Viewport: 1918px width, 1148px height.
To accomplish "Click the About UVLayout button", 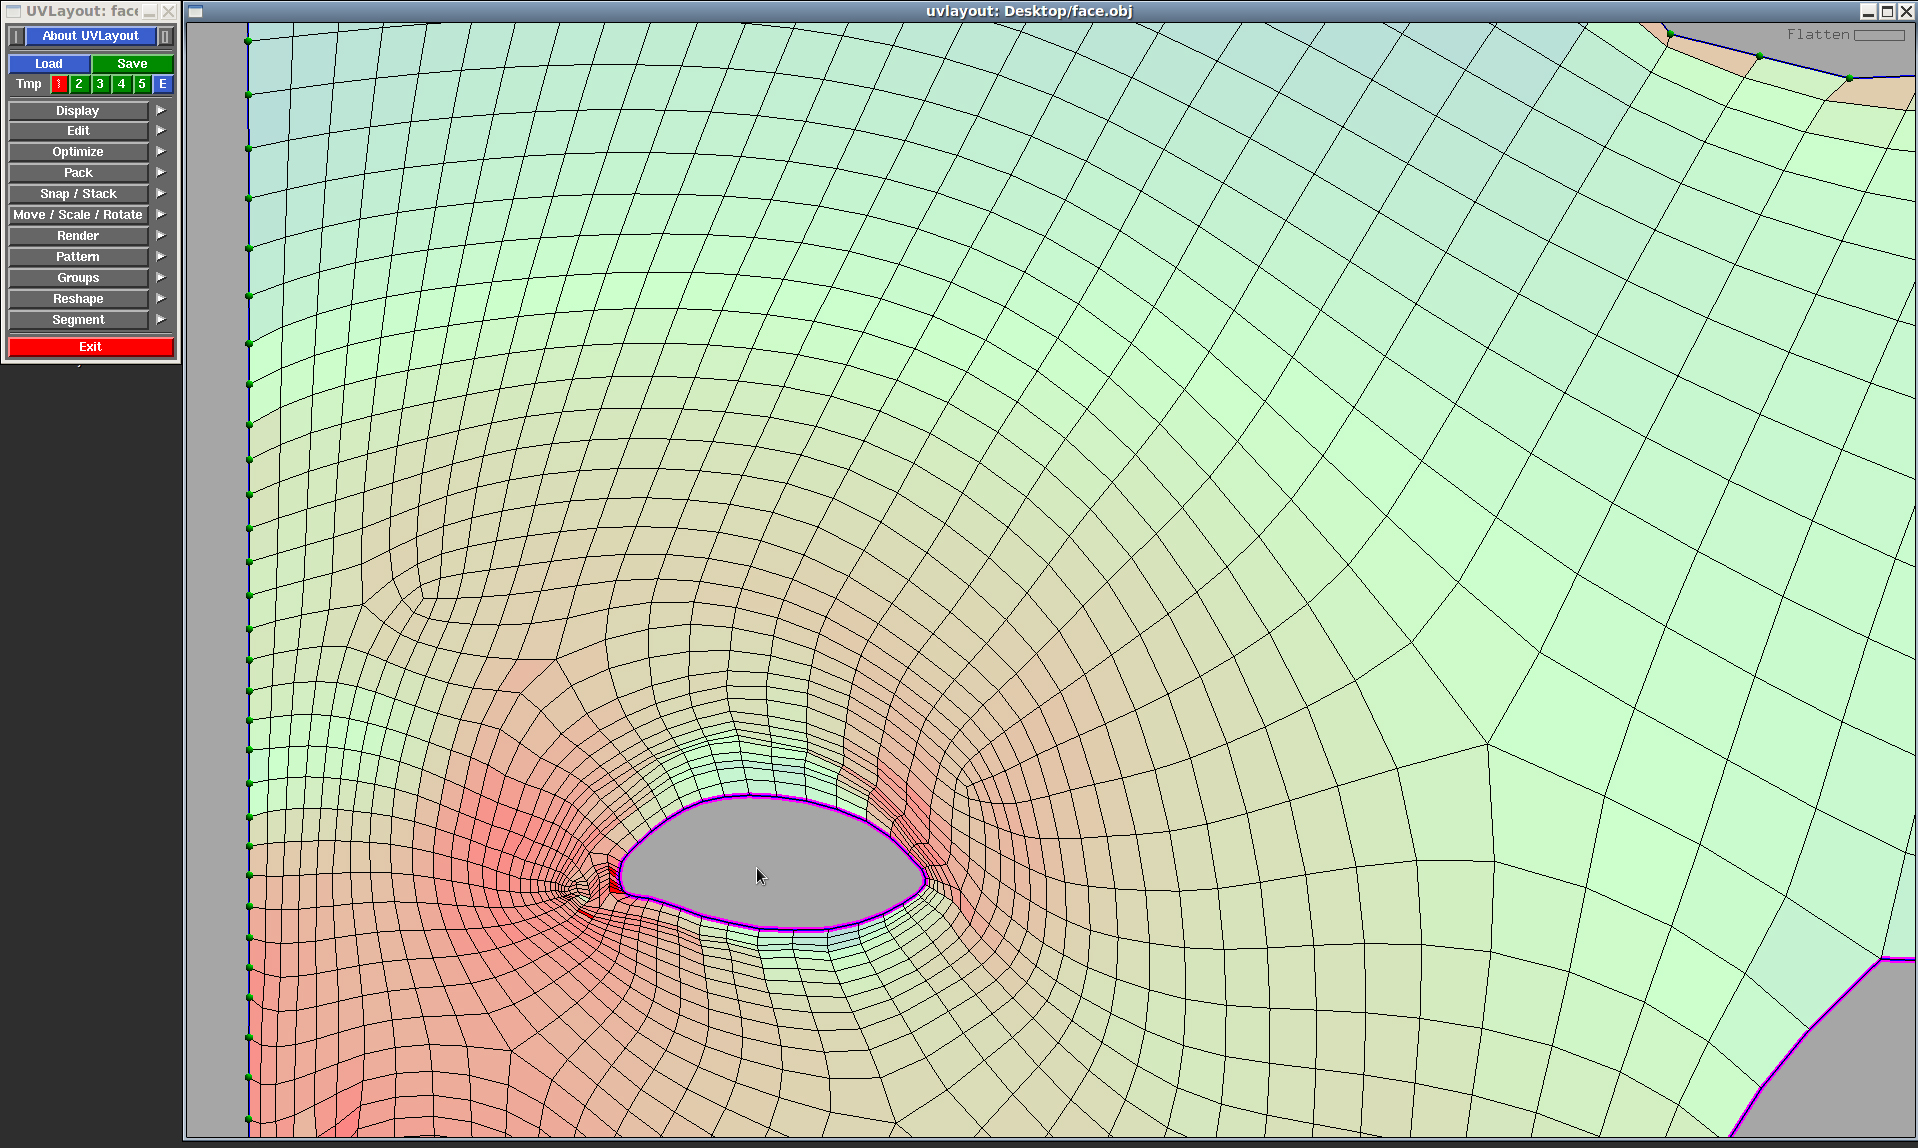I will (x=91, y=36).
